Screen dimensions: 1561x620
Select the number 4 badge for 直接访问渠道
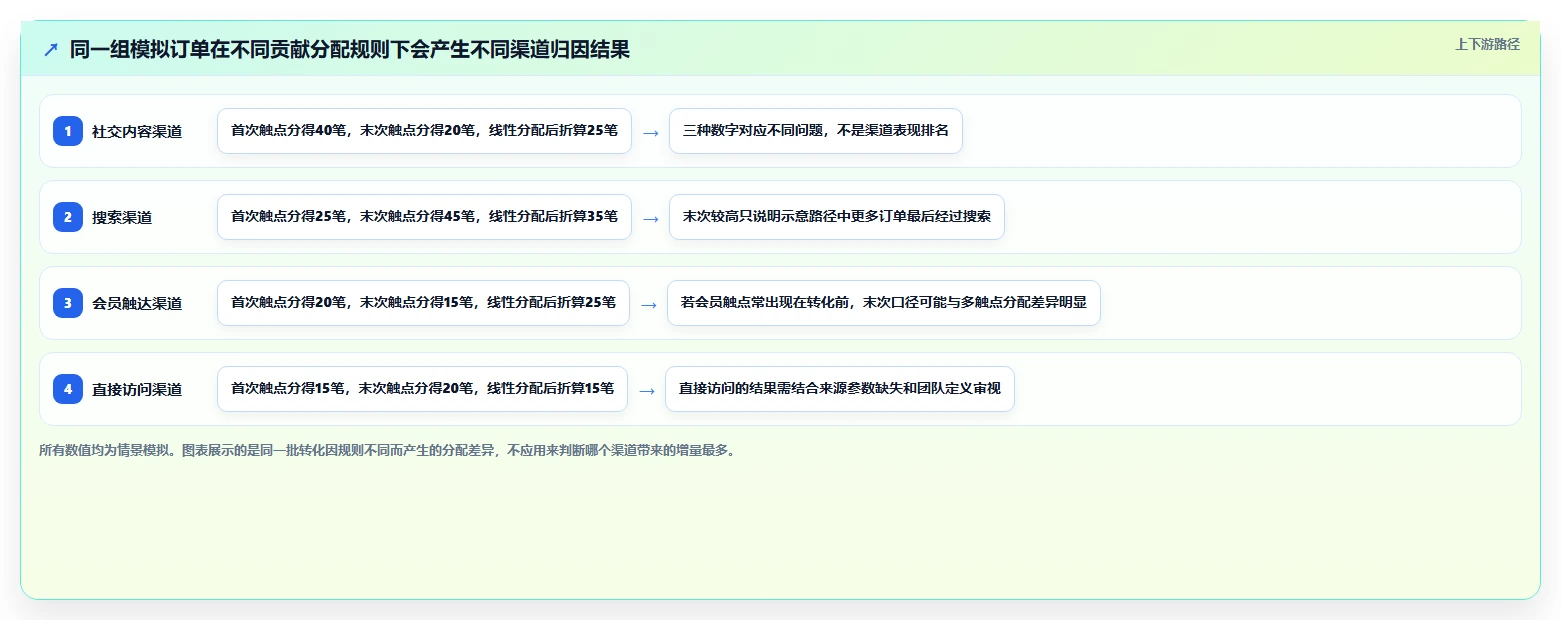[x=68, y=389]
